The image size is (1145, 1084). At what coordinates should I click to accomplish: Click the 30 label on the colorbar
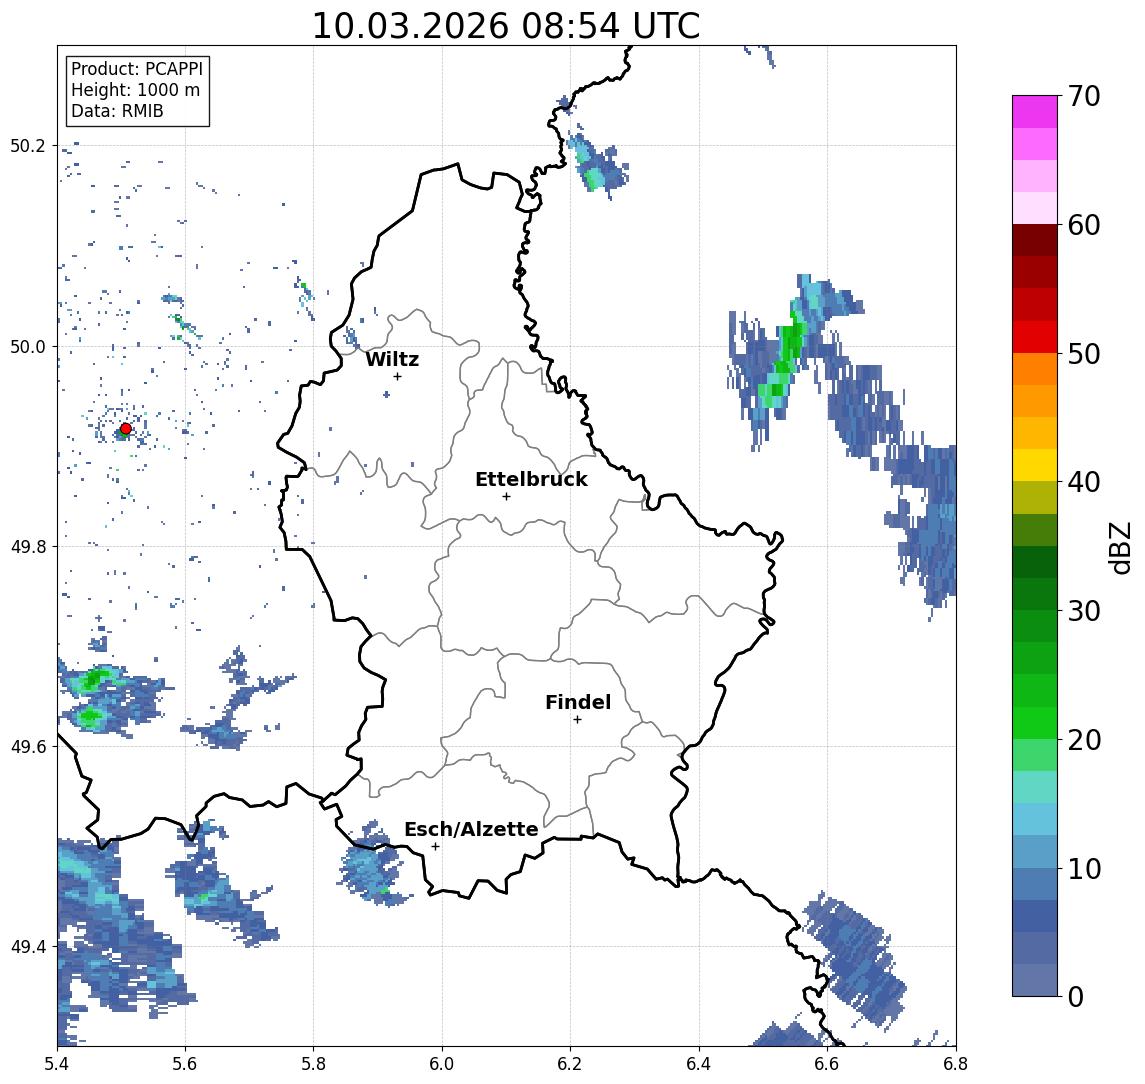[x=1084, y=611]
